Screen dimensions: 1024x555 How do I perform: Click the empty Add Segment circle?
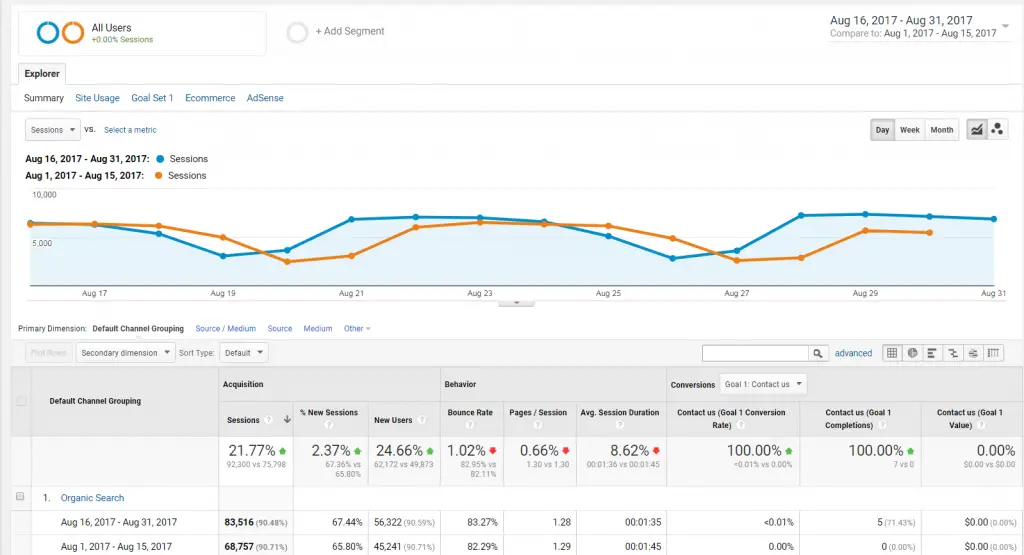(x=297, y=32)
